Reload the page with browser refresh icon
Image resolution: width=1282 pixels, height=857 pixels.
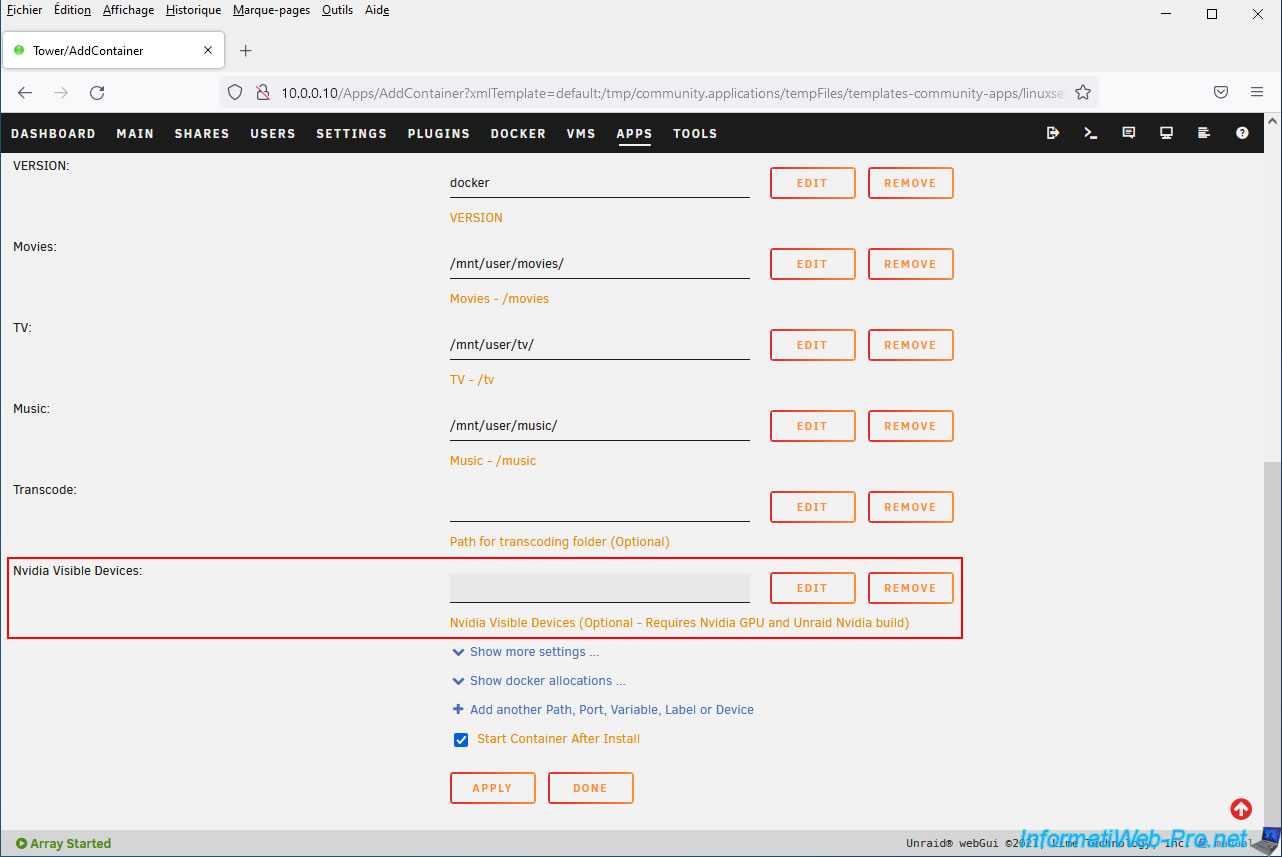(97, 92)
